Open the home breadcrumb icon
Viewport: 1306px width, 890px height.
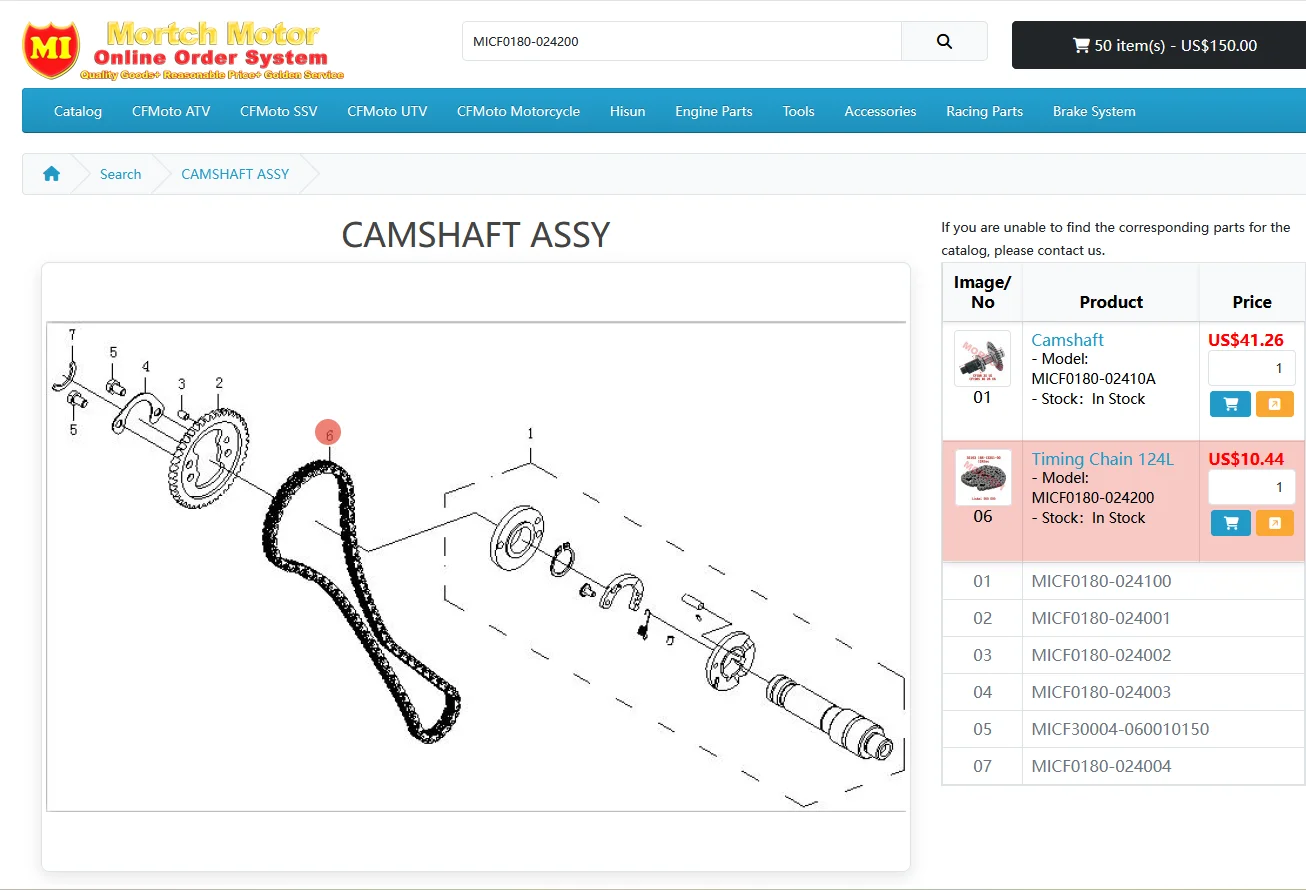(52, 174)
